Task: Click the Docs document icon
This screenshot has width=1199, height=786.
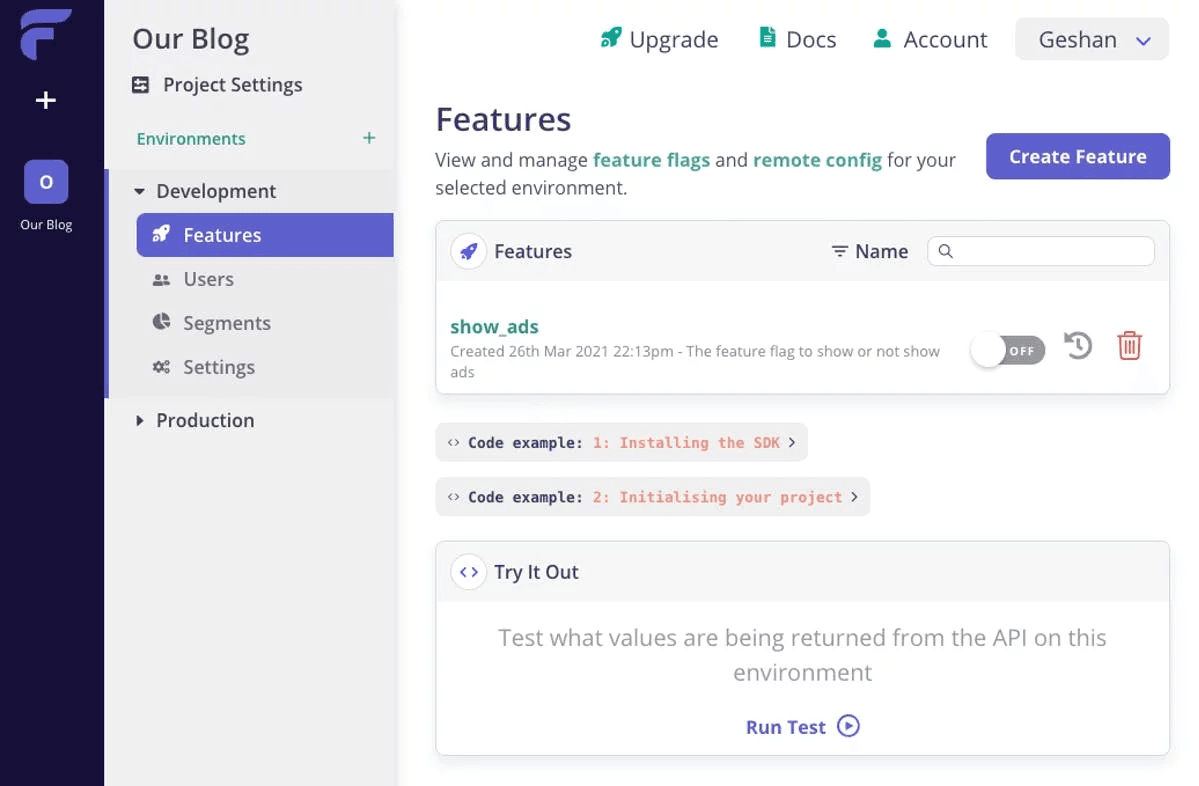Action: 767,37
